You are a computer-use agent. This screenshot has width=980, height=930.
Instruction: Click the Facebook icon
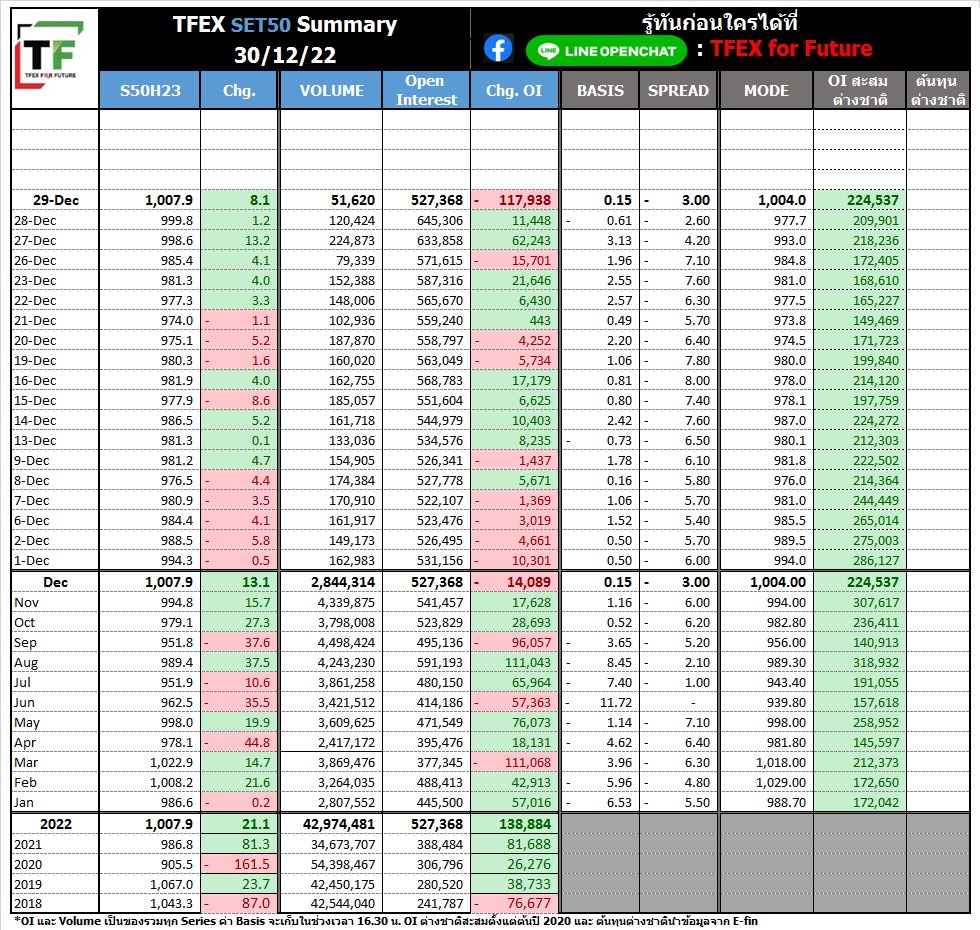click(x=498, y=49)
